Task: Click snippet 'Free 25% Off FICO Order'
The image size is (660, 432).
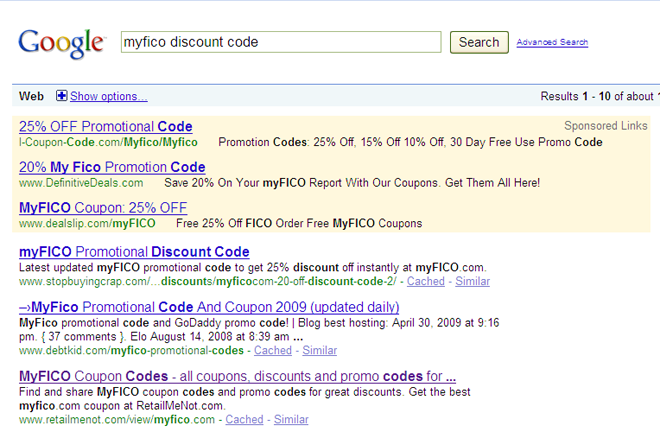Action: coord(299,223)
